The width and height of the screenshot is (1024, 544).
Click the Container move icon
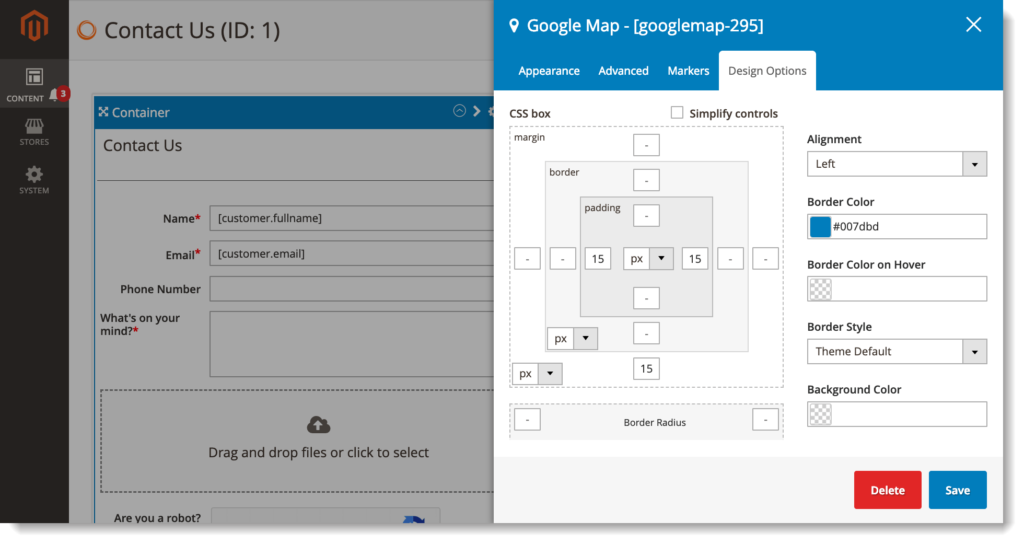coord(103,112)
